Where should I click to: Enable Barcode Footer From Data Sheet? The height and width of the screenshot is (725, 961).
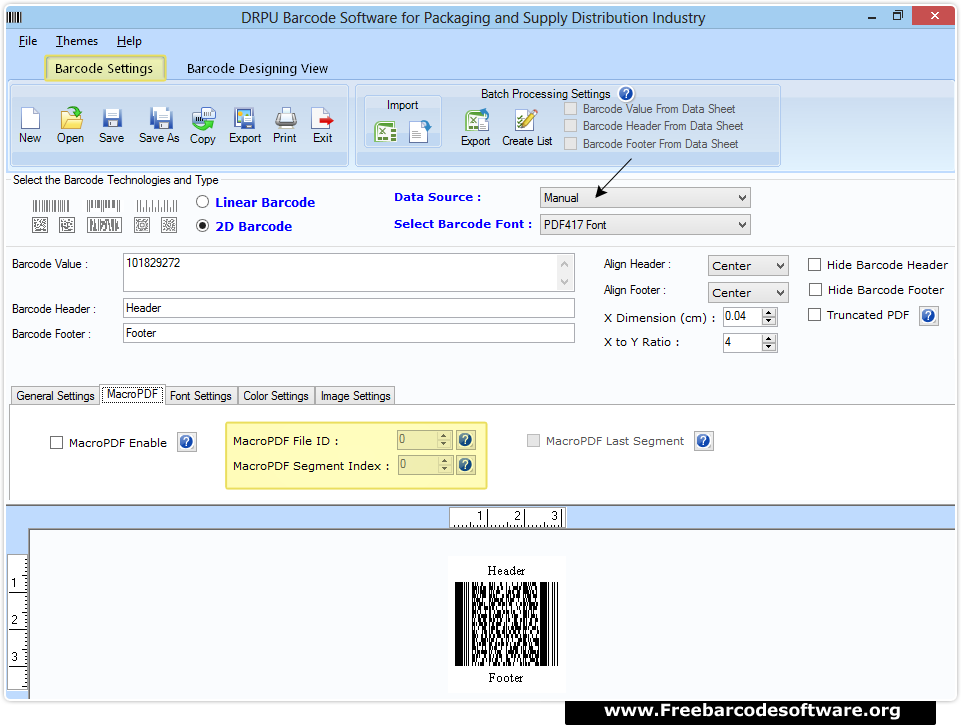(571, 143)
